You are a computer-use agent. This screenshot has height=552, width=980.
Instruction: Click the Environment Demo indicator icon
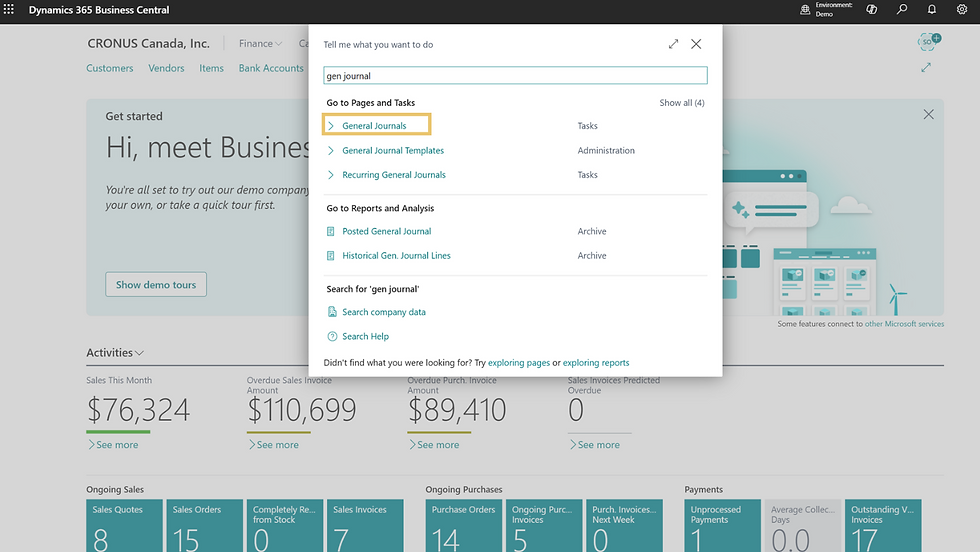(x=805, y=9)
